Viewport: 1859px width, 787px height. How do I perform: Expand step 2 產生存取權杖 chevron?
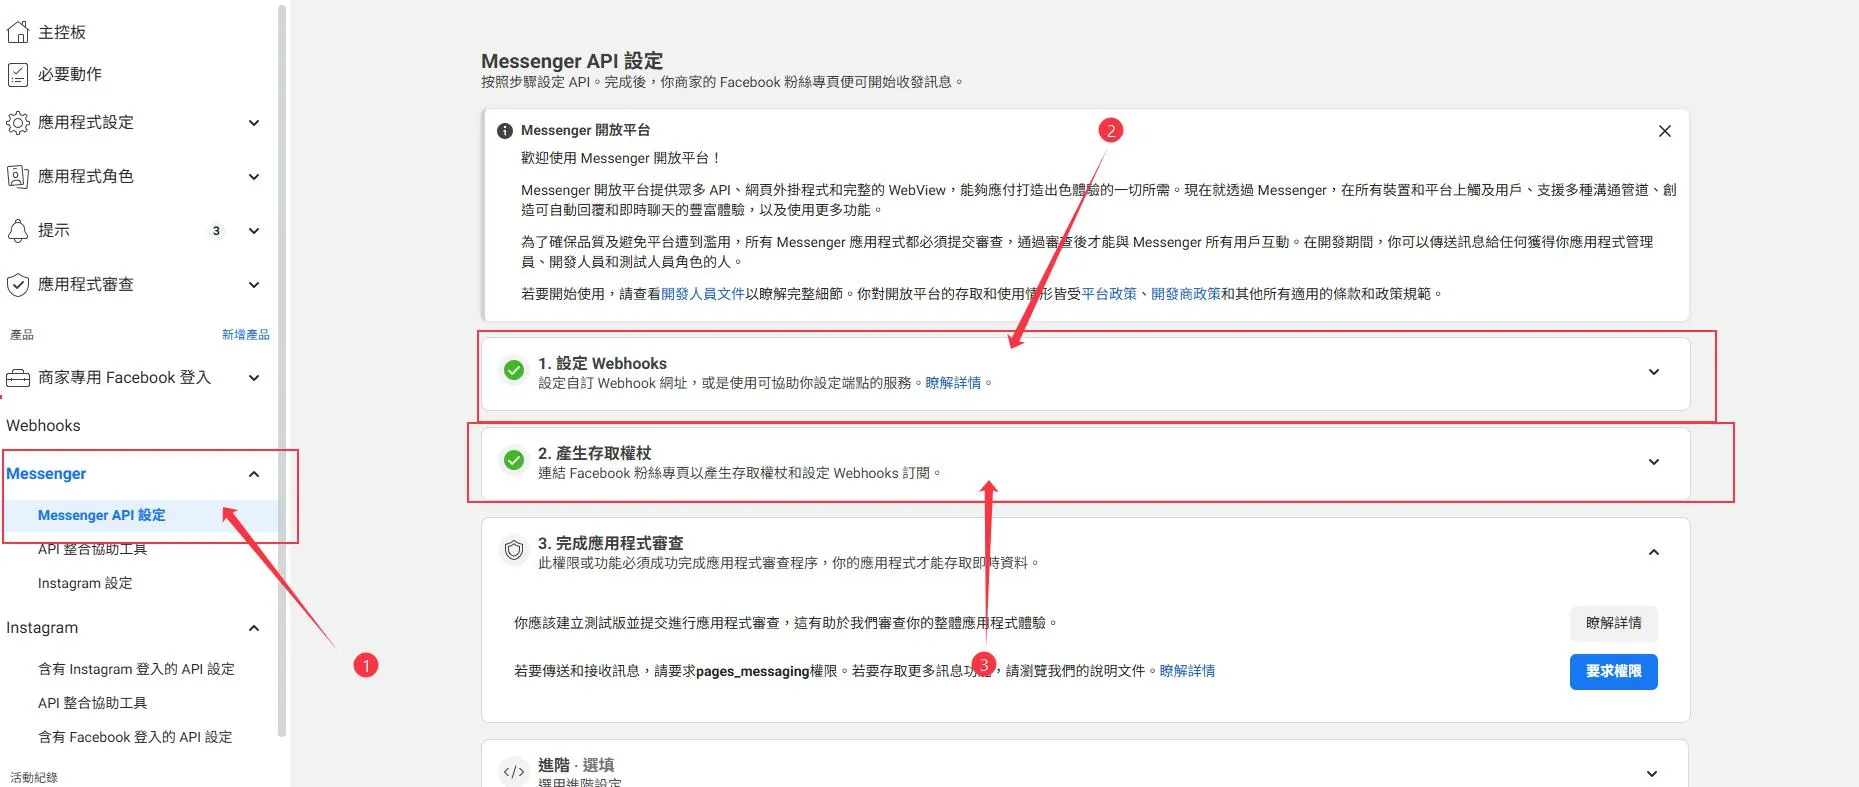click(x=1654, y=462)
